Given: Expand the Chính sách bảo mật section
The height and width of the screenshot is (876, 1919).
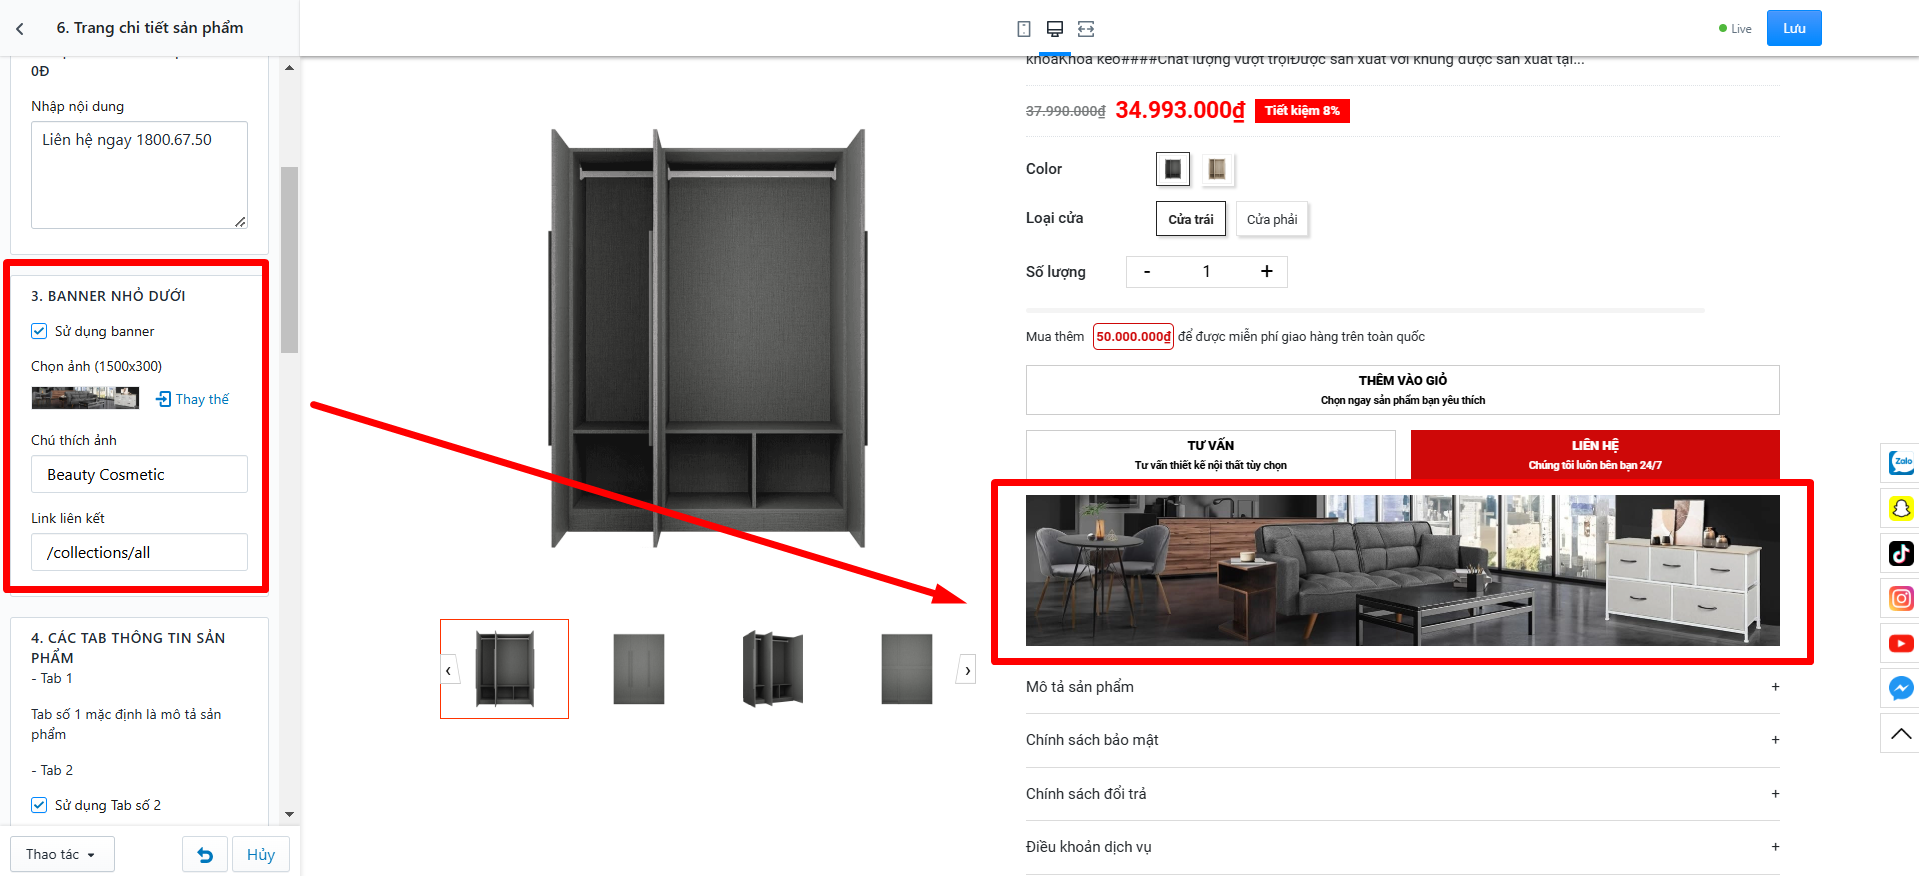Looking at the screenshot, I should [1402, 740].
